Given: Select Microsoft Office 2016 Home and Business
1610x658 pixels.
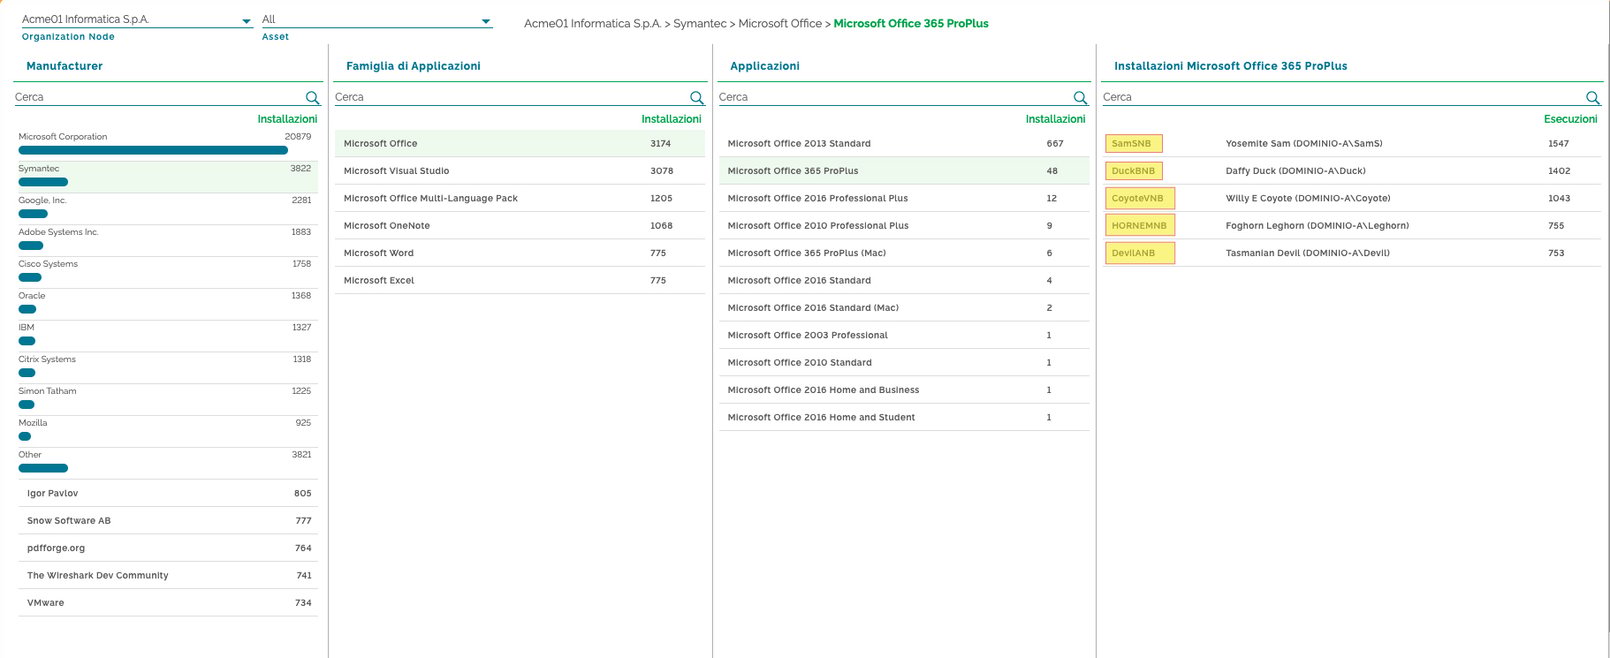Looking at the screenshot, I should (x=904, y=390).
